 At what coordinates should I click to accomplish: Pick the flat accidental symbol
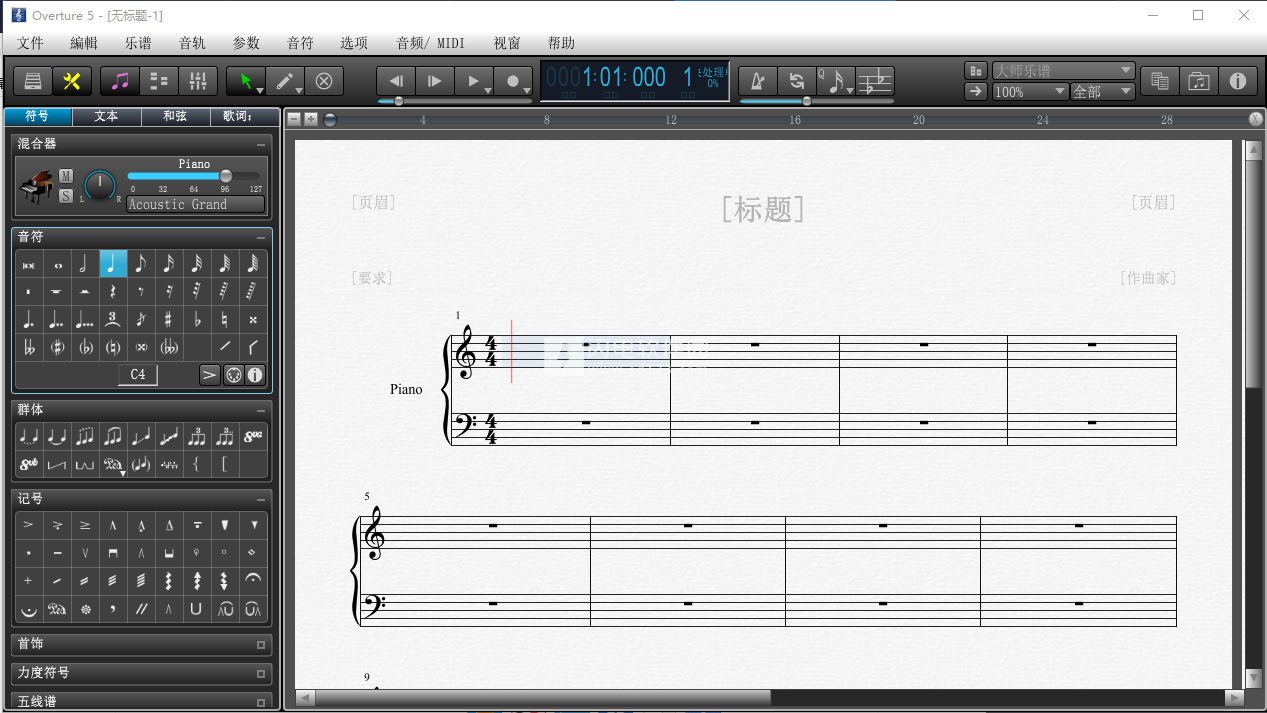coord(197,320)
